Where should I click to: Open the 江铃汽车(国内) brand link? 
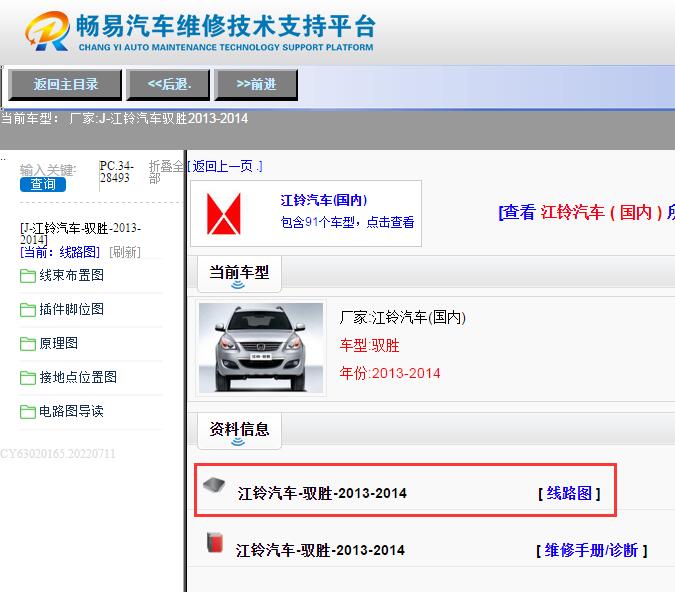(x=323, y=200)
